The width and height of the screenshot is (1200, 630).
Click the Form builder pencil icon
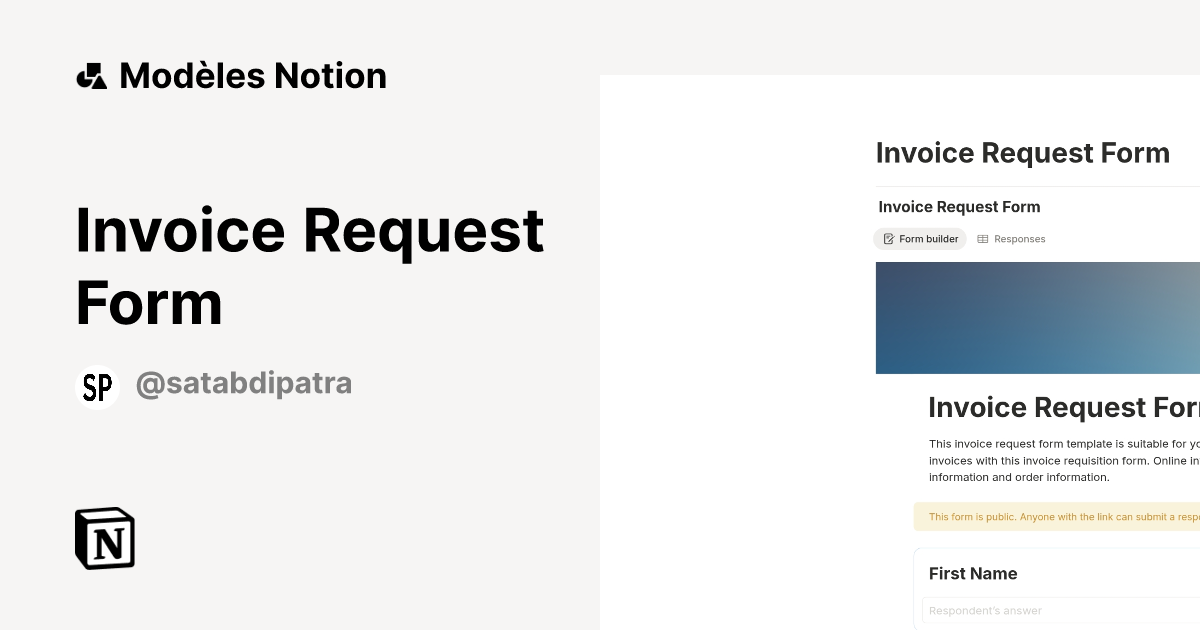(x=889, y=238)
